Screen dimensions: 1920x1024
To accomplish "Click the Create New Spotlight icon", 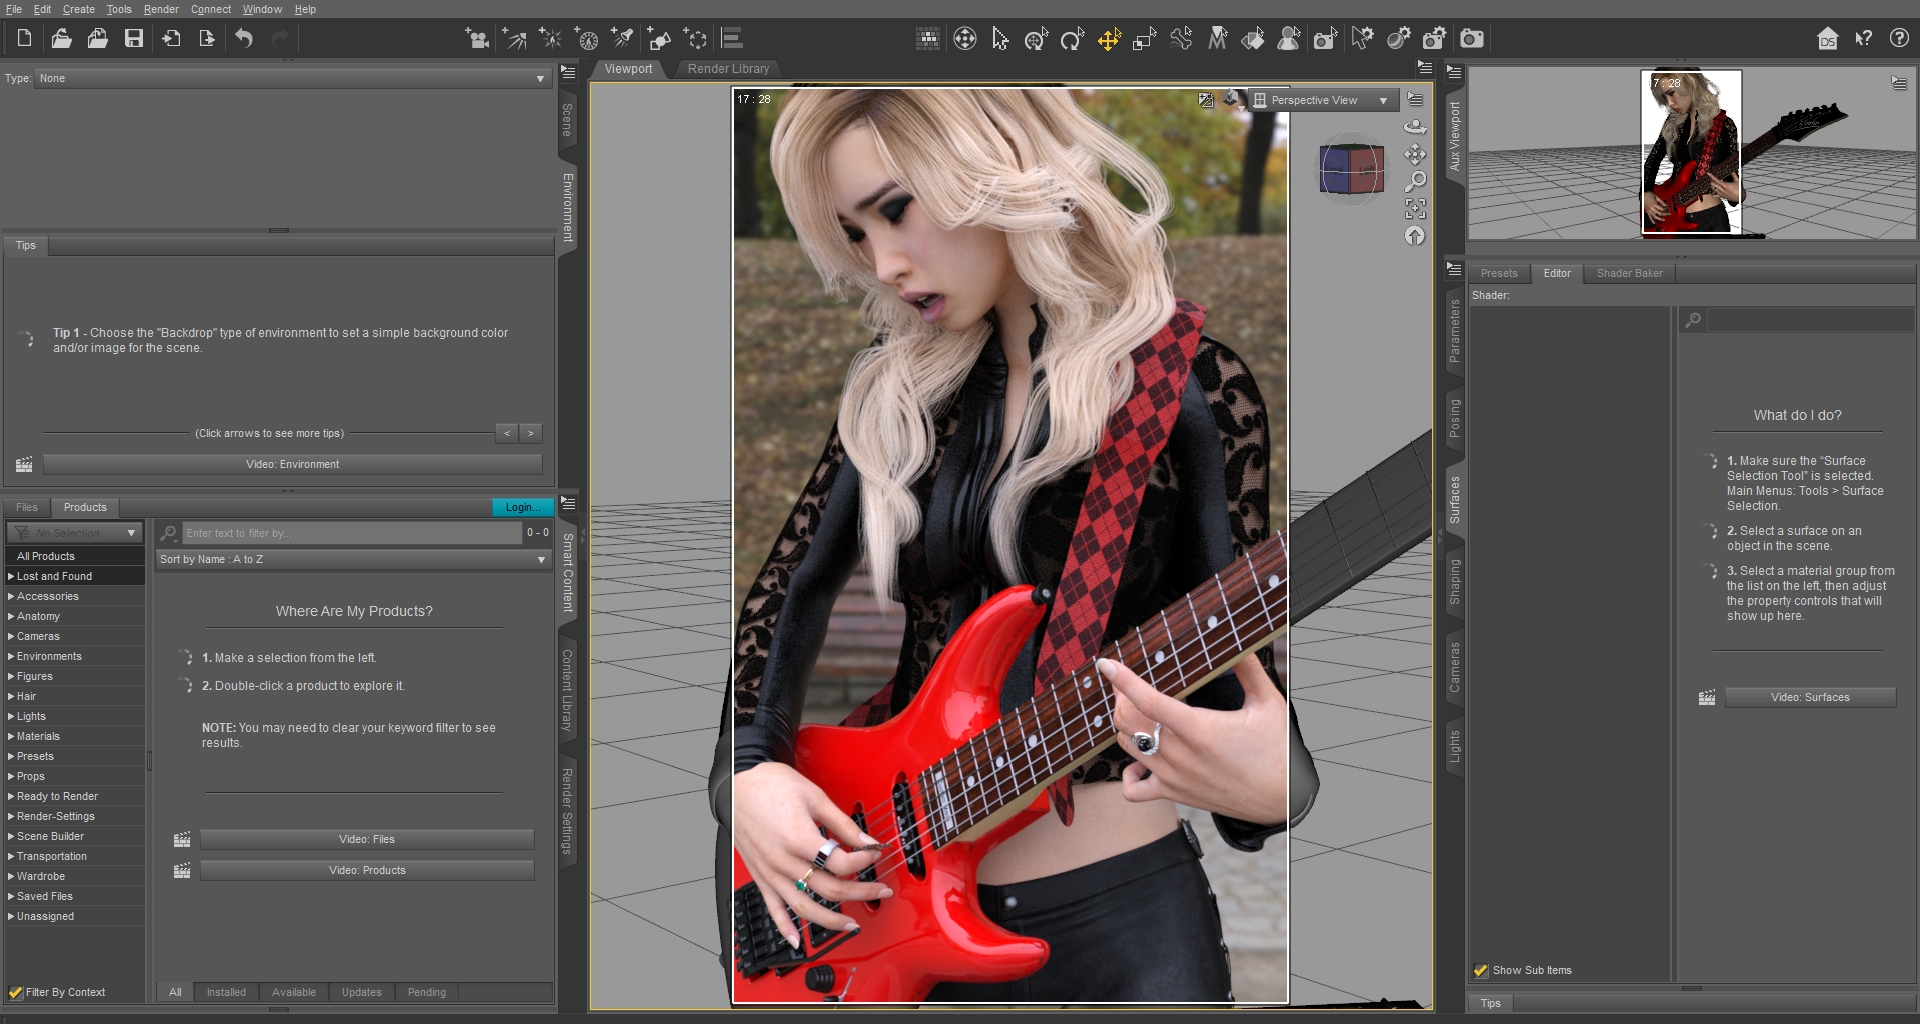I will (x=622, y=39).
